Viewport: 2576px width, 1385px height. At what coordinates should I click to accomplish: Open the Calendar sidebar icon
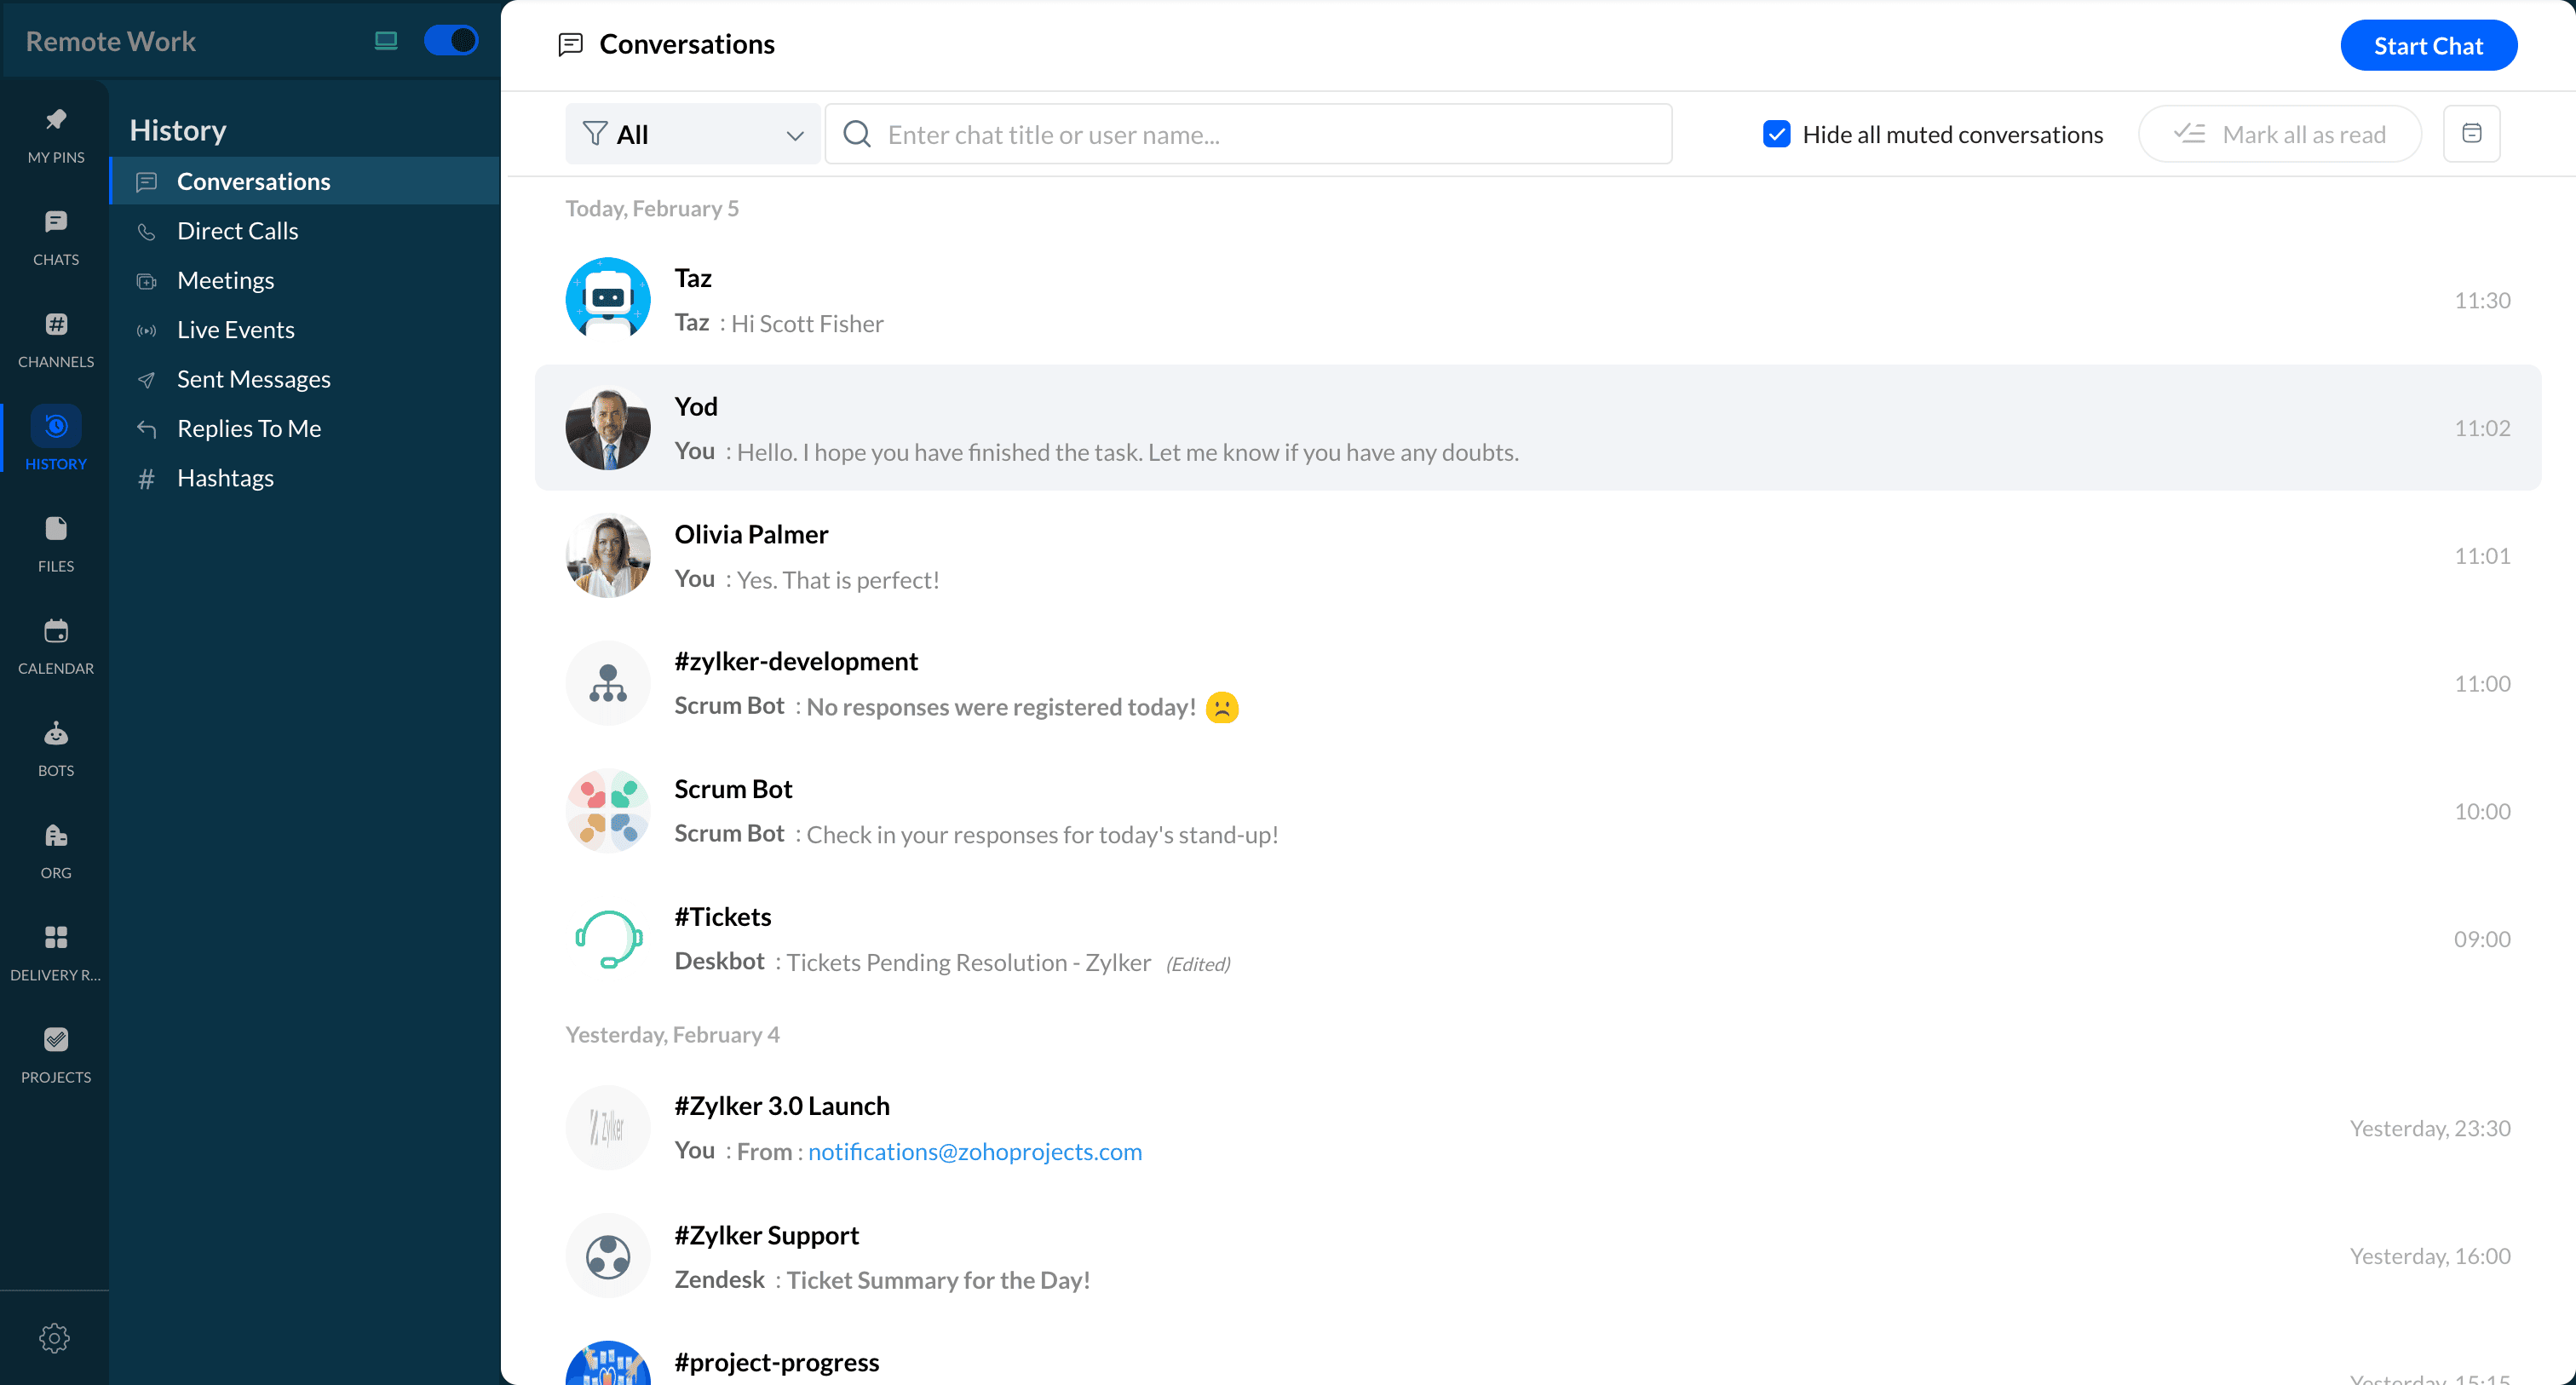click(x=56, y=646)
